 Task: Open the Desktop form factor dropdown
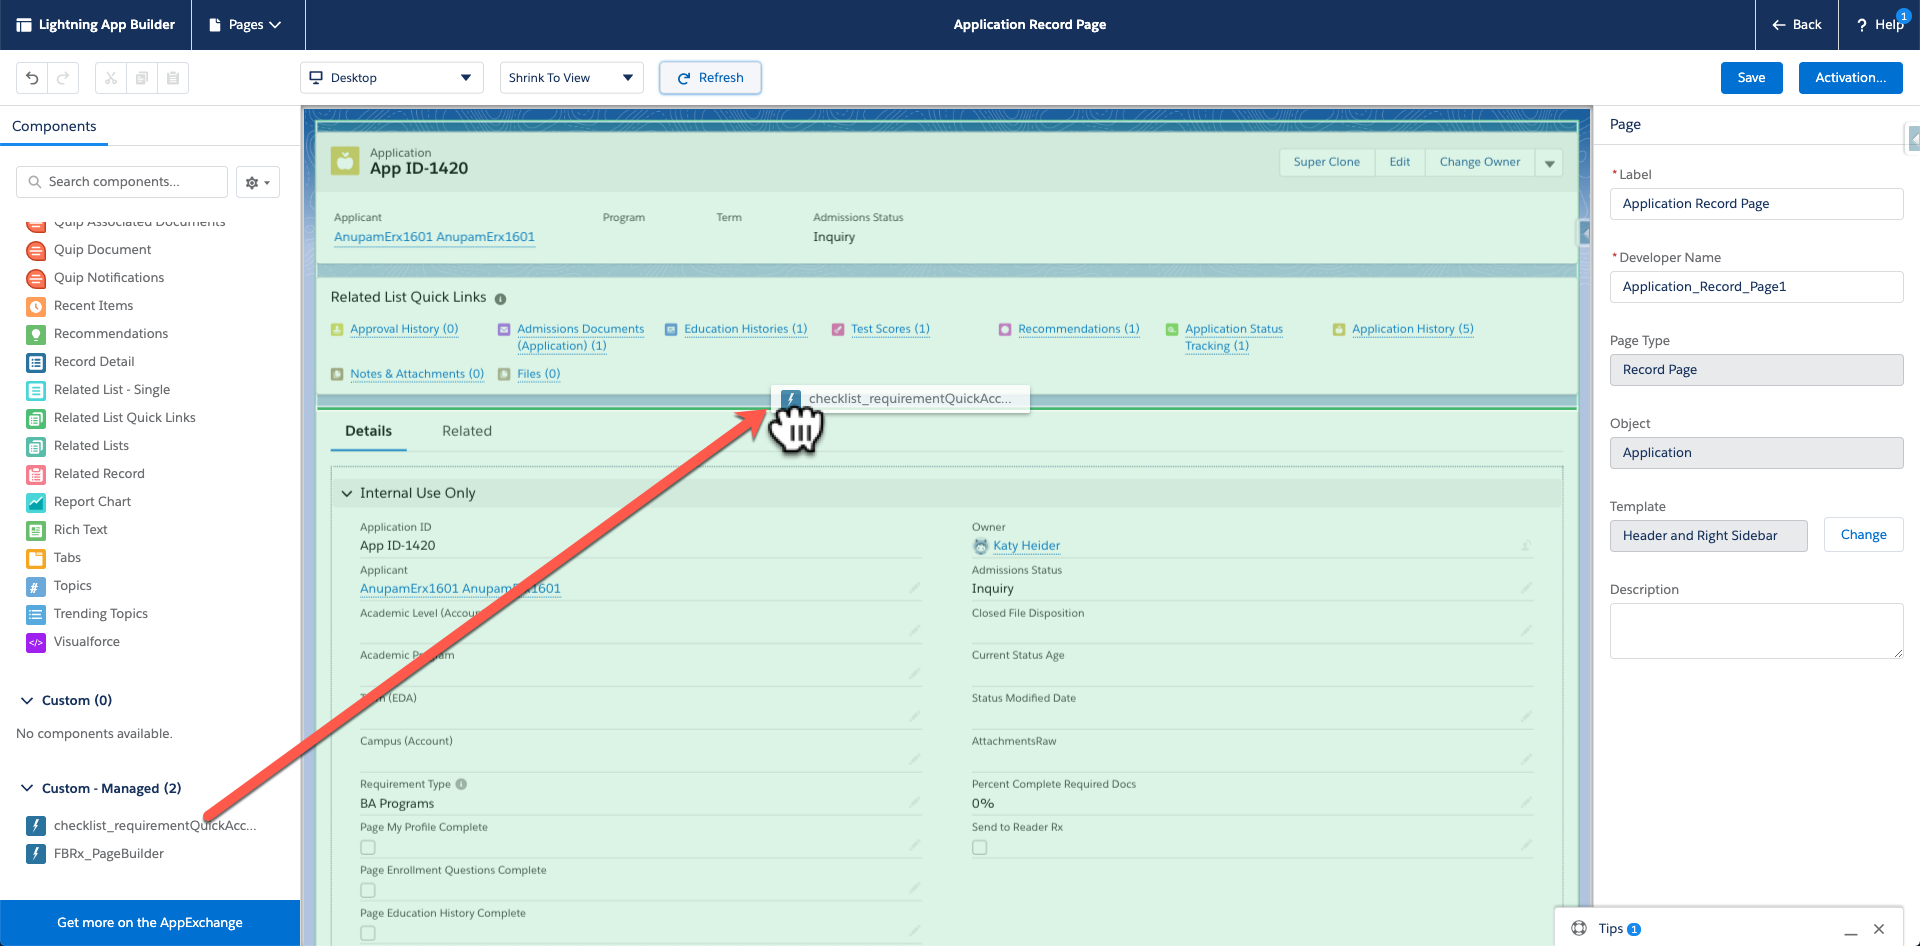(x=391, y=78)
